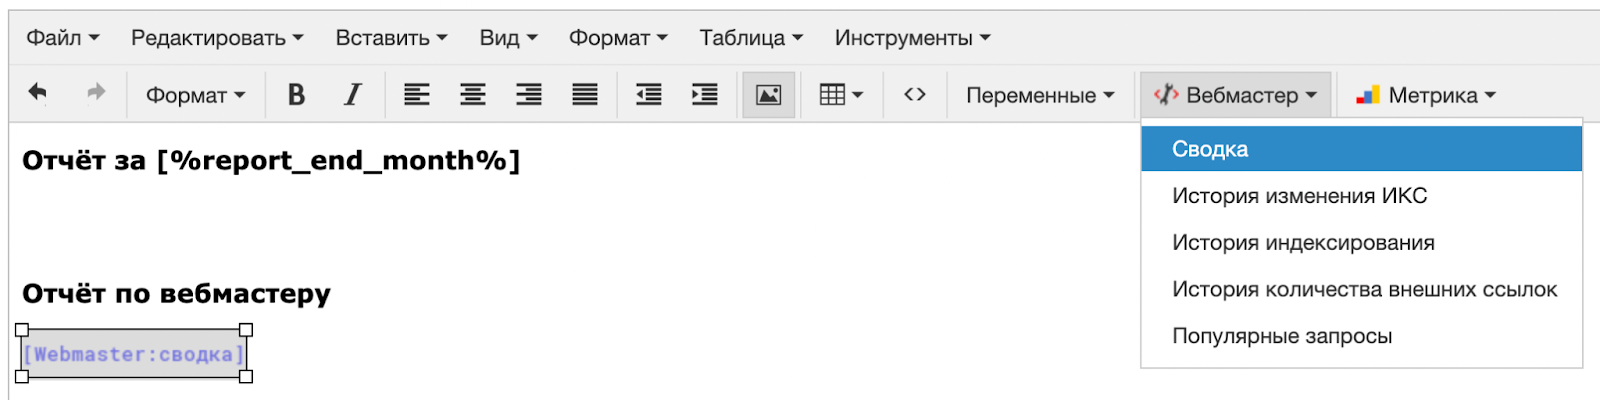This screenshot has height=400, width=1600.
Task: Click the heading 'Отчёт за [%report_end_month%]'
Action: pyautogui.click(x=271, y=161)
